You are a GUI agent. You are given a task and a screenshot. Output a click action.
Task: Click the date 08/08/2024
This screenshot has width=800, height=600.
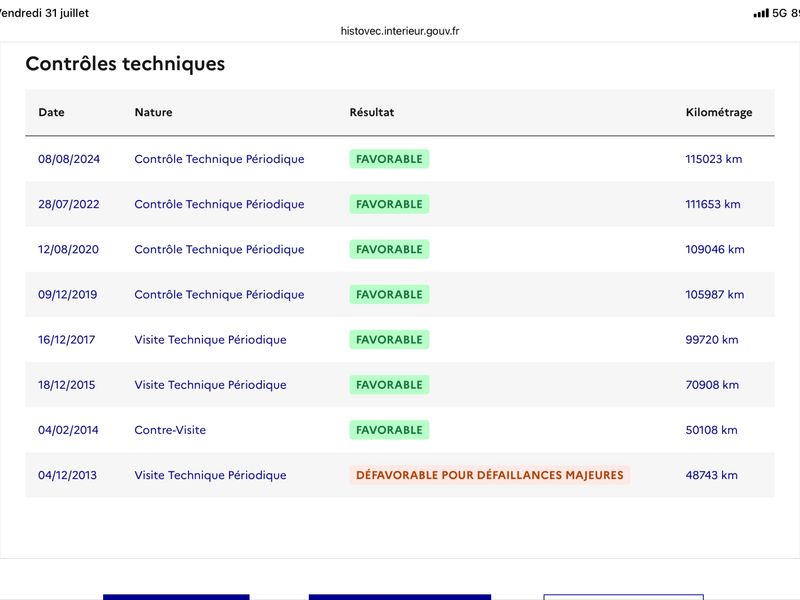[x=69, y=159]
